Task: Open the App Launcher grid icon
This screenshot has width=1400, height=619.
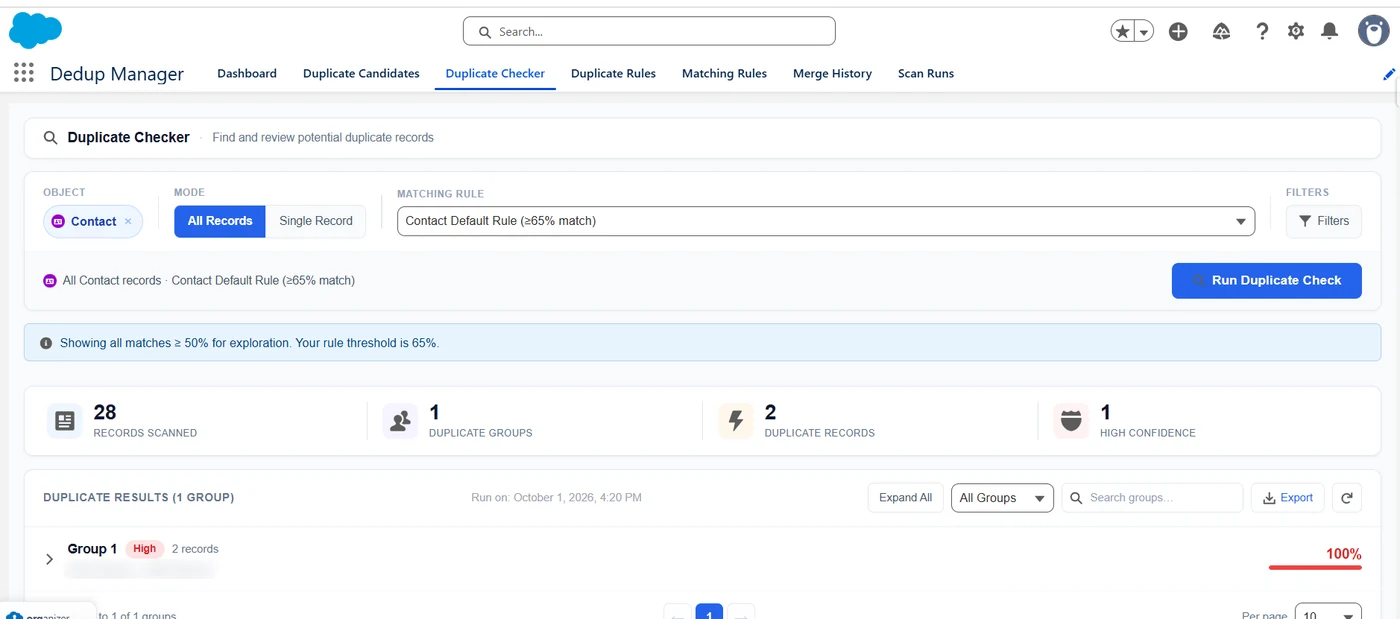Action: pos(24,73)
